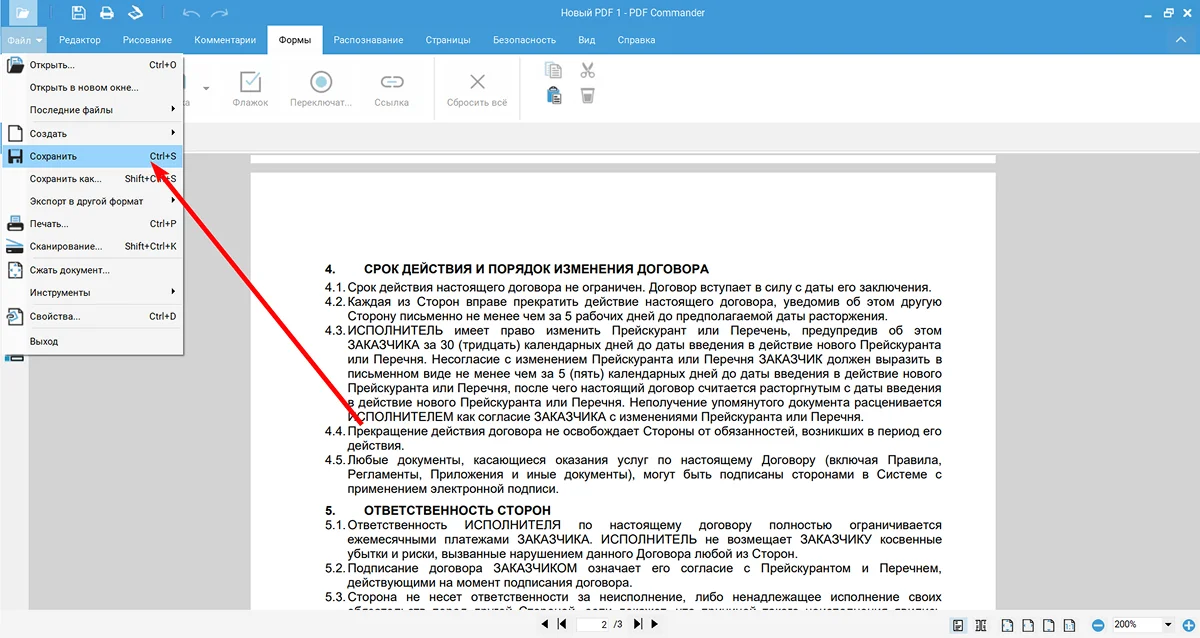Image resolution: width=1200 pixels, height=638 pixels.
Task: Open the Безопасность tab
Action: coord(524,40)
